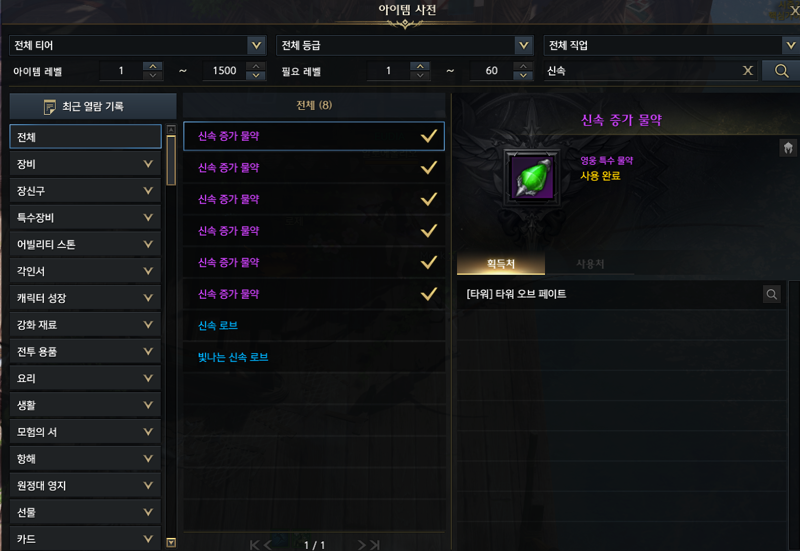Screen dimensions: 800x551
Task: Click the 신속 search input field
Action: (x=642, y=71)
